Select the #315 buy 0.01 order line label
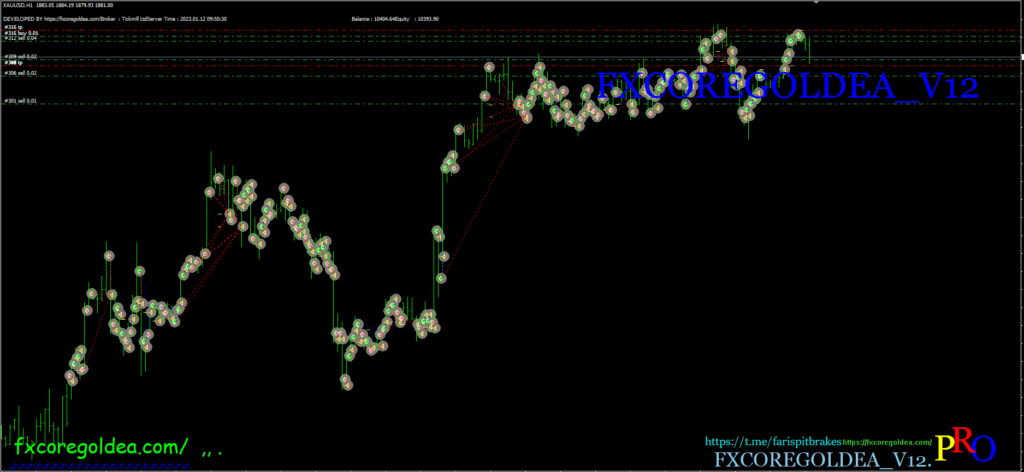 click(x=21, y=33)
